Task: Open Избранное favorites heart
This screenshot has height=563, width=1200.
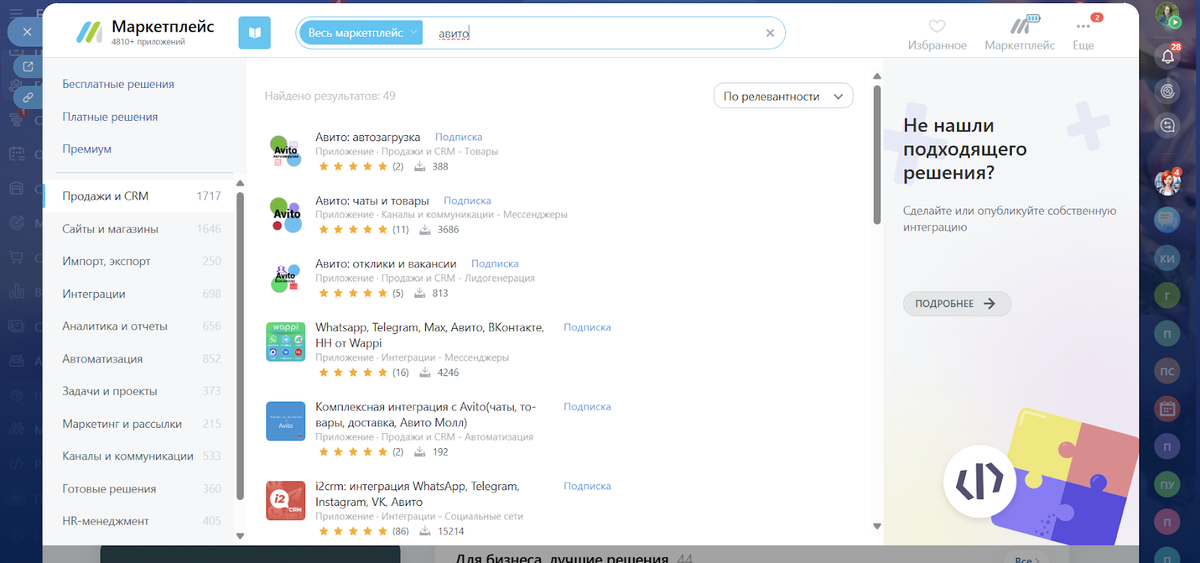Action: [937, 34]
